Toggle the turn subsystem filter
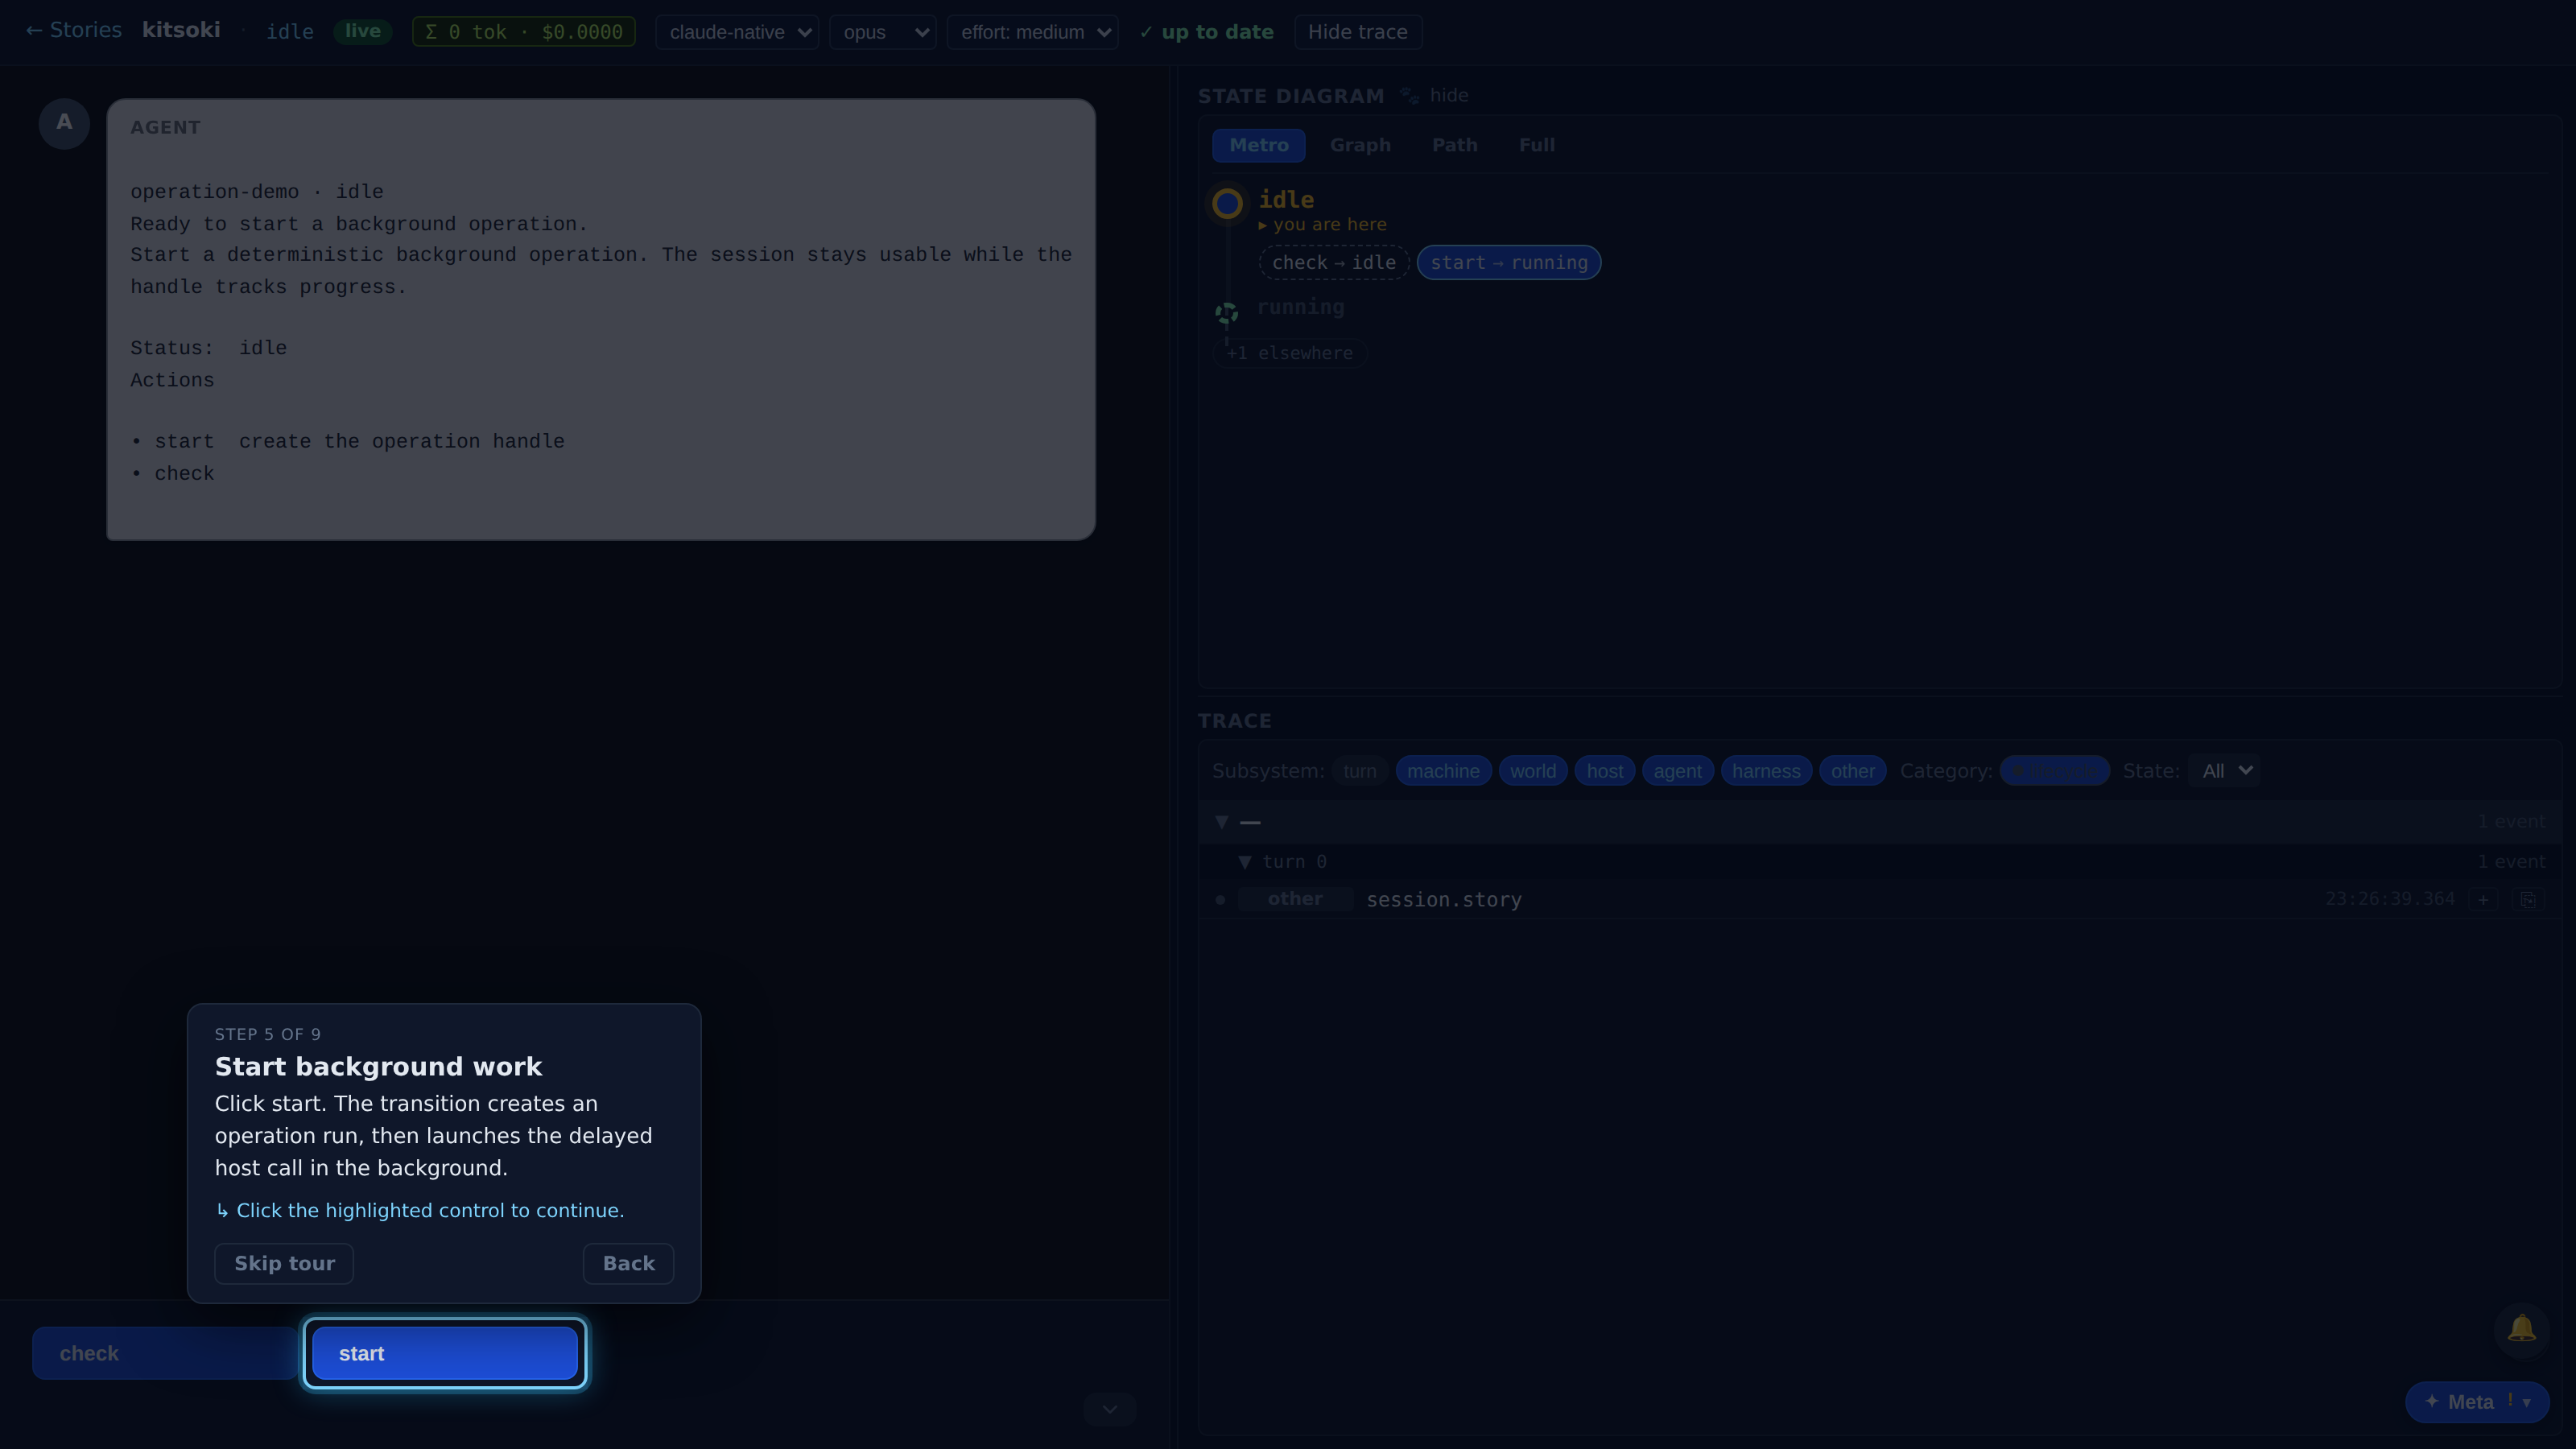The width and height of the screenshot is (2576, 1449). 1359,771
